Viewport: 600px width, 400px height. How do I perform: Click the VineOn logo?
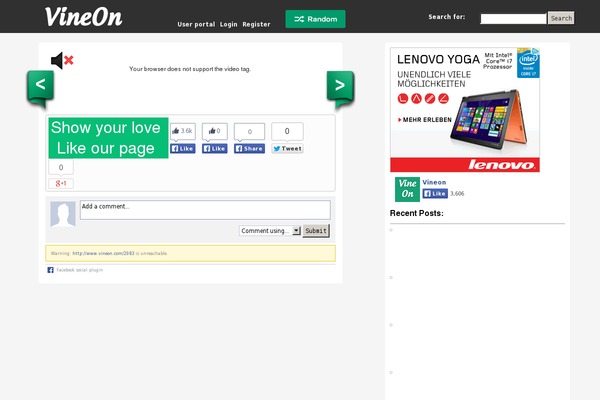pos(83,17)
